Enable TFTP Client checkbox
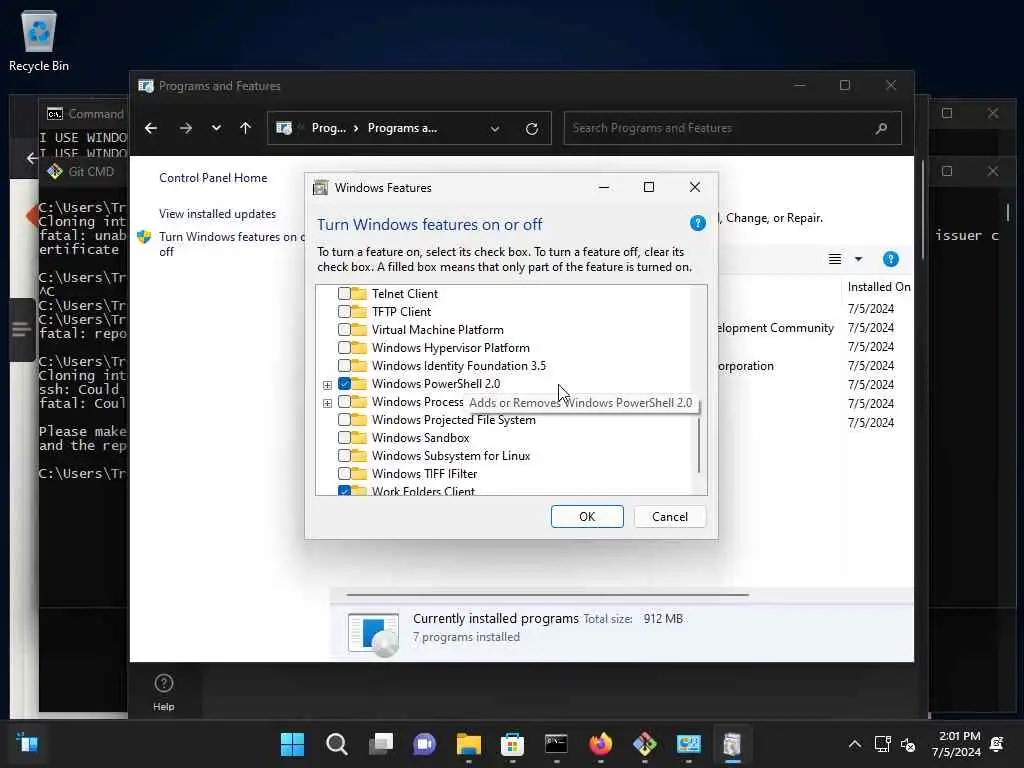This screenshot has height=768, width=1024. point(344,312)
